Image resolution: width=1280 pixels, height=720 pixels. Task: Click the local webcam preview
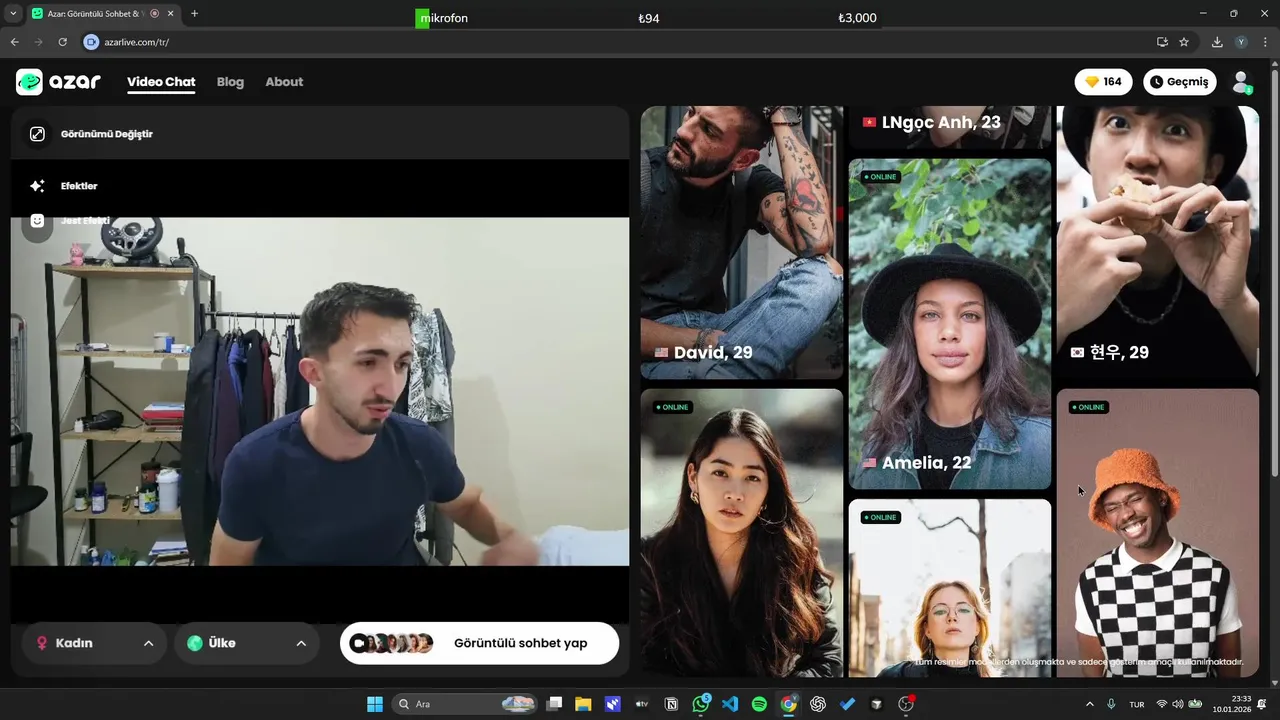point(320,391)
